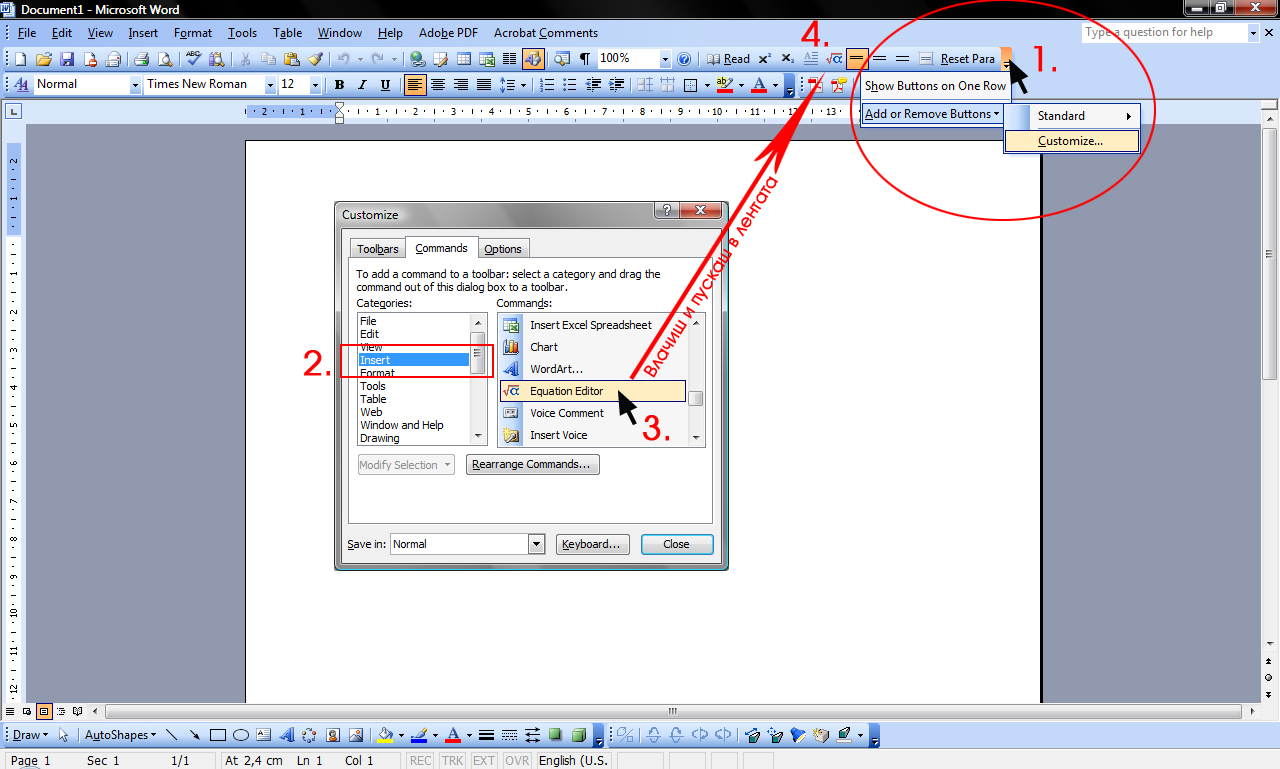Select the Format Painter brush icon

click(x=314, y=59)
